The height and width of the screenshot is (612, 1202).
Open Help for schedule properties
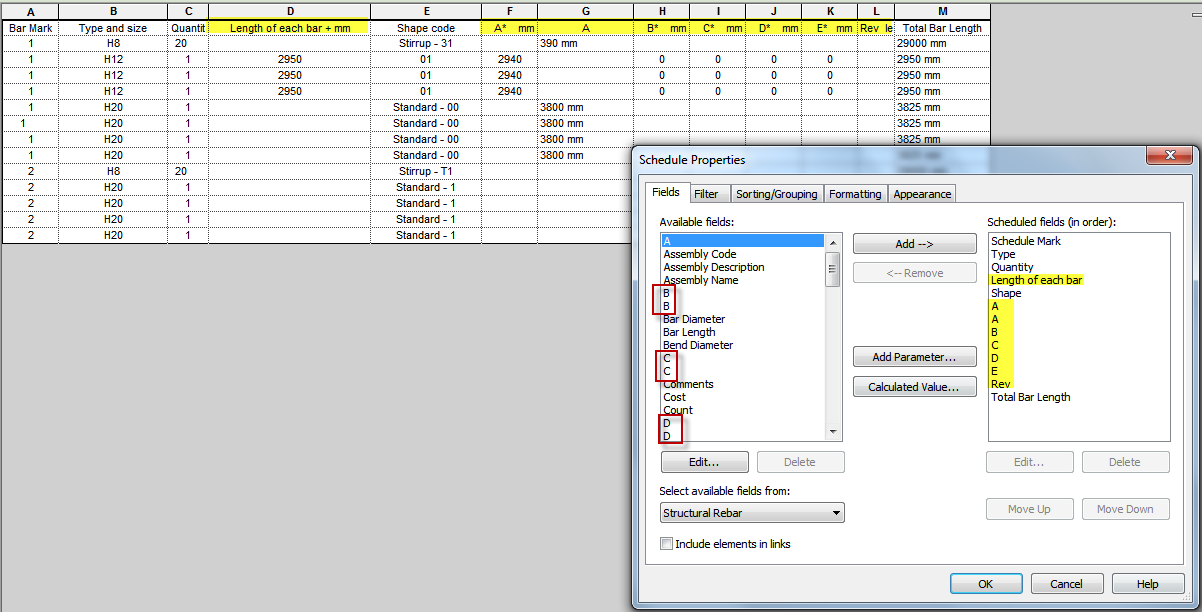(x=1147, y=583)
